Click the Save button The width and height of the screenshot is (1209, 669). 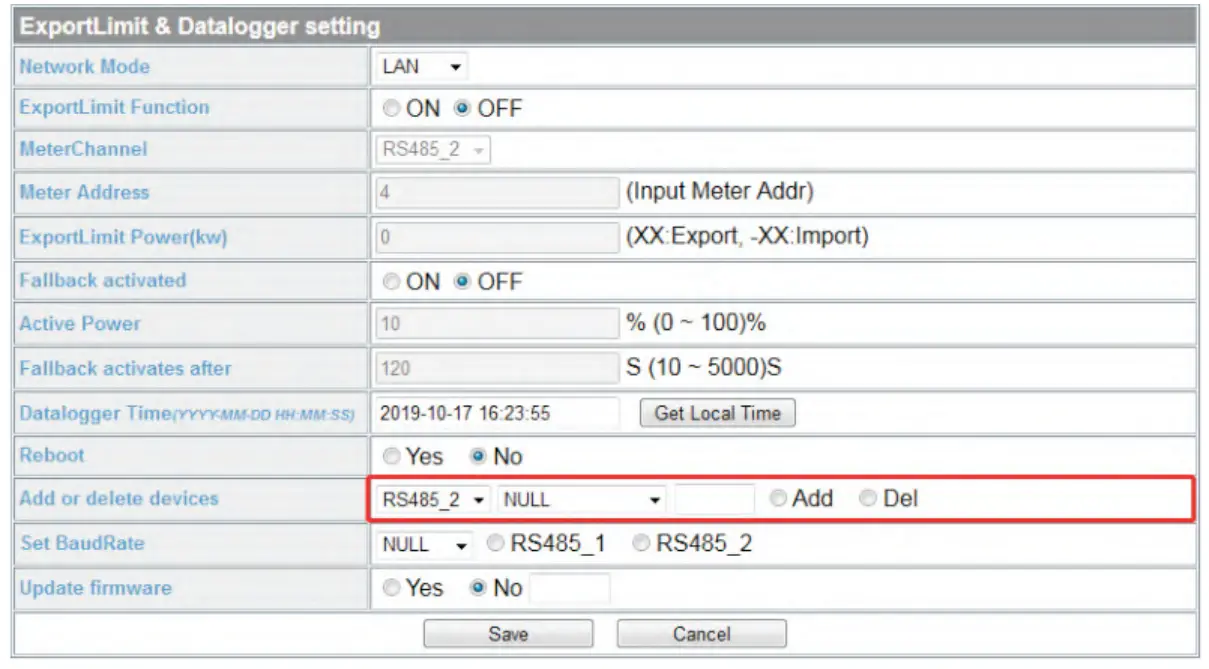pyautogui.click(x=508, y=634)
